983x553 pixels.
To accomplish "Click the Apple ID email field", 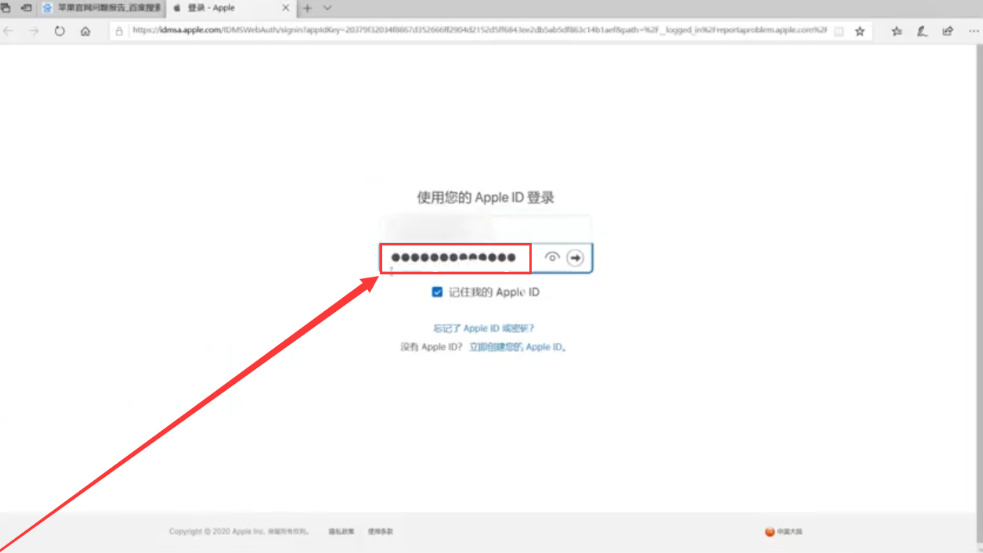I will (x=486, y=227).
